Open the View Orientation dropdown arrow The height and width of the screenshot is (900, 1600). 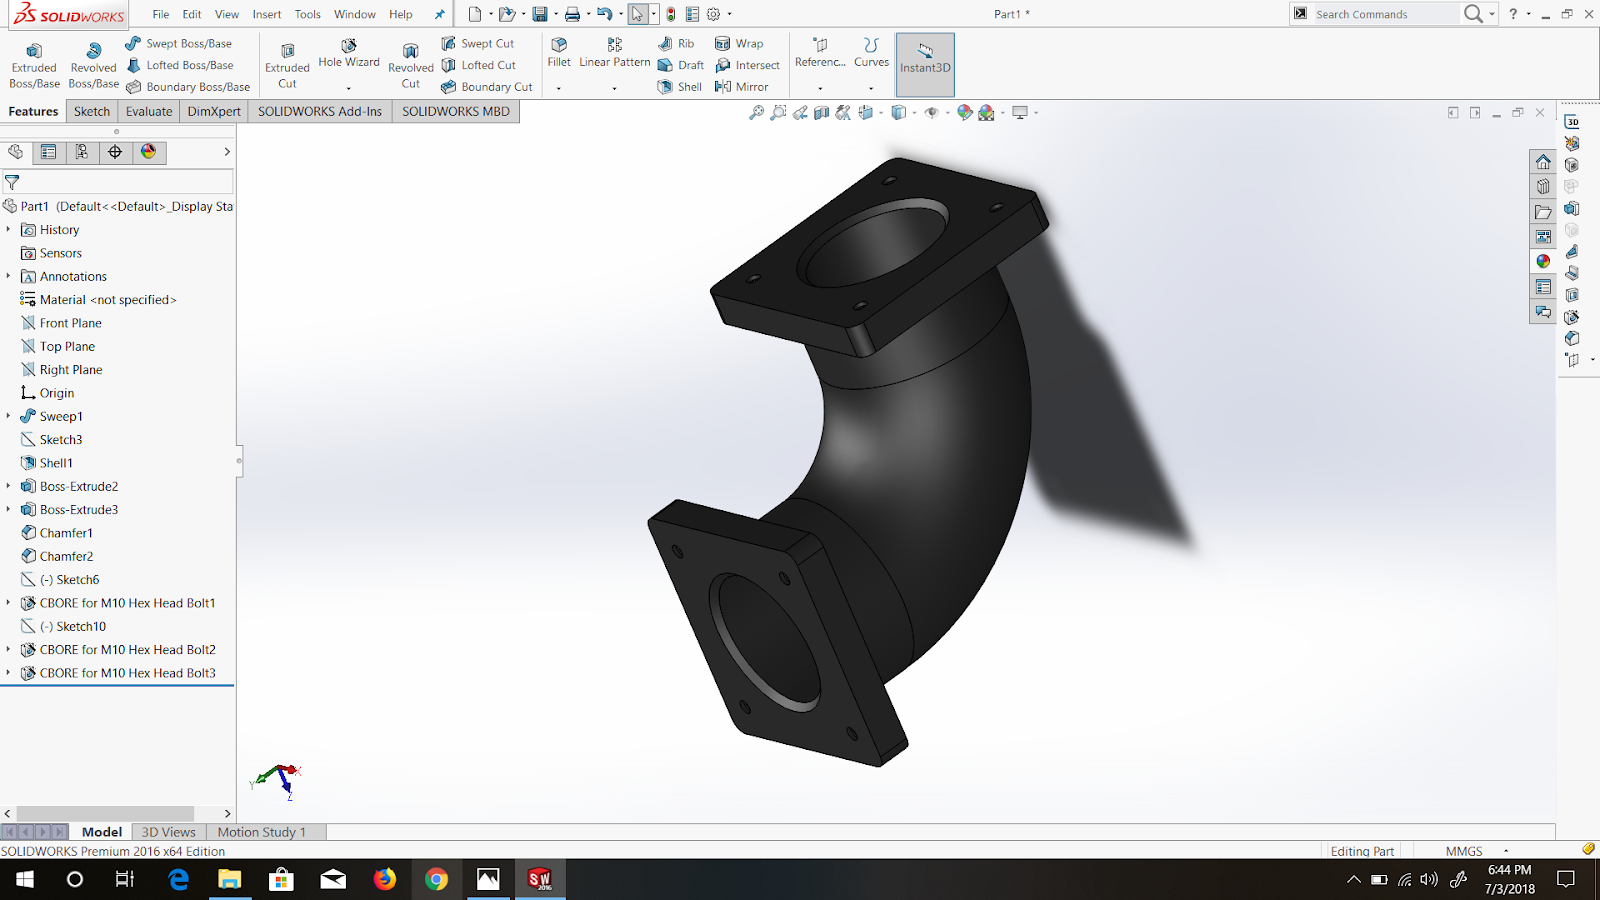point(879,113)
